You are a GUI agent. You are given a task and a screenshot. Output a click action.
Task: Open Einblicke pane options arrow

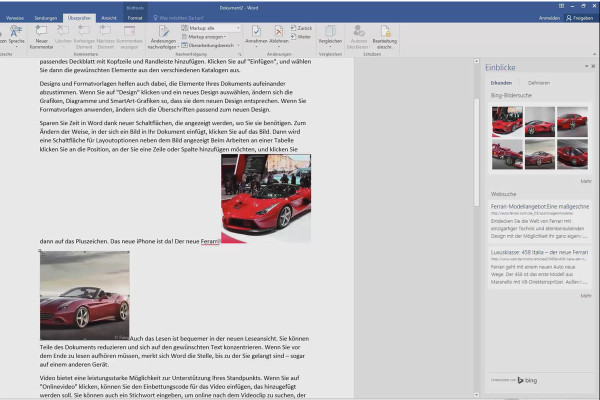(x=586, y=66)
